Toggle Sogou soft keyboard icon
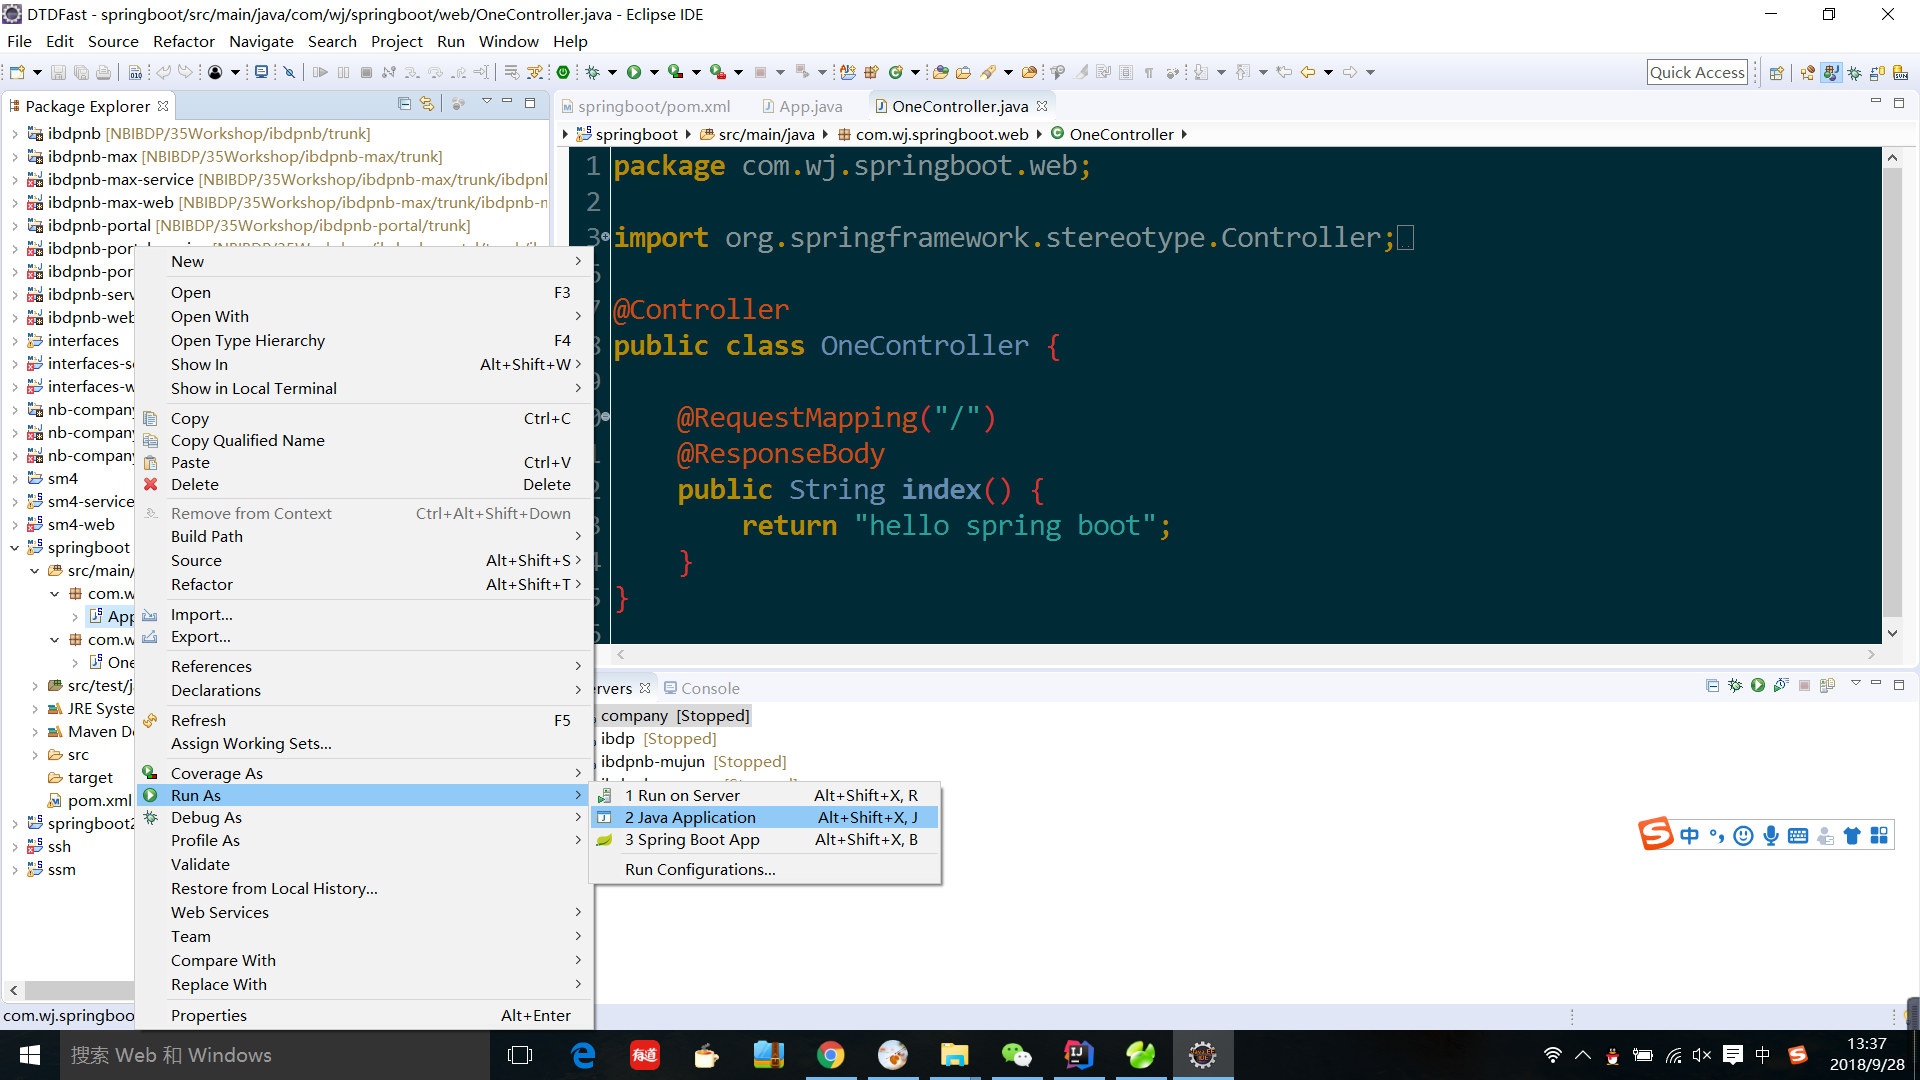Image resolution: width=1920 pixels, height=1080 pixels. 1798,836
